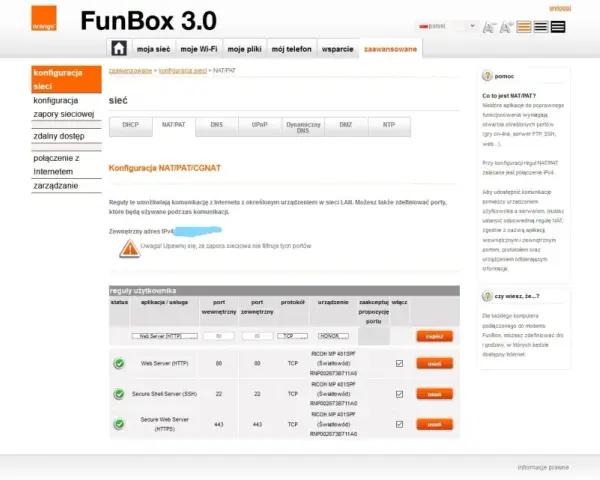Open the 'mój telefon' menu
This screenshot has width=600, height=480.
292,49
